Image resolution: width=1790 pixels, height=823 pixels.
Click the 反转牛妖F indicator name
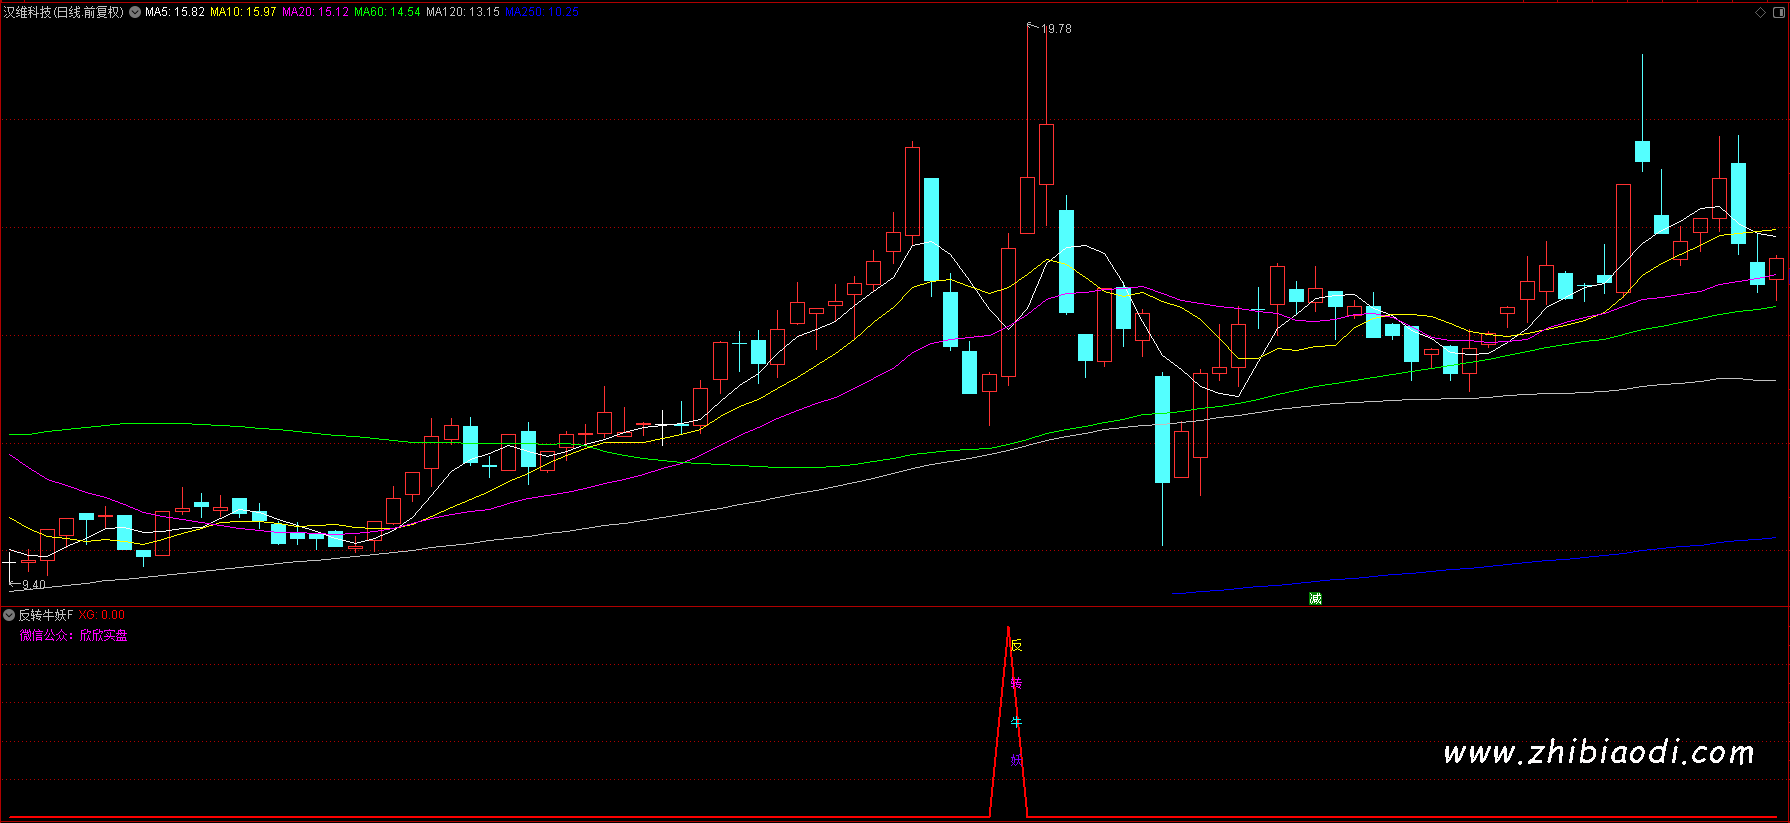click(45, 615)
